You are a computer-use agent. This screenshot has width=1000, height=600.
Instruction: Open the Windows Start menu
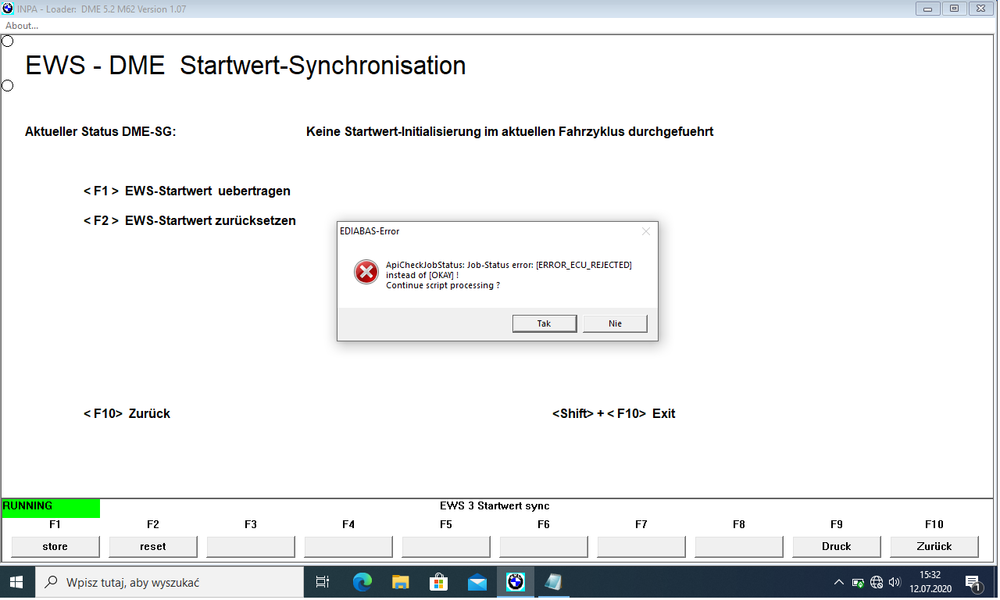point(17,582)
